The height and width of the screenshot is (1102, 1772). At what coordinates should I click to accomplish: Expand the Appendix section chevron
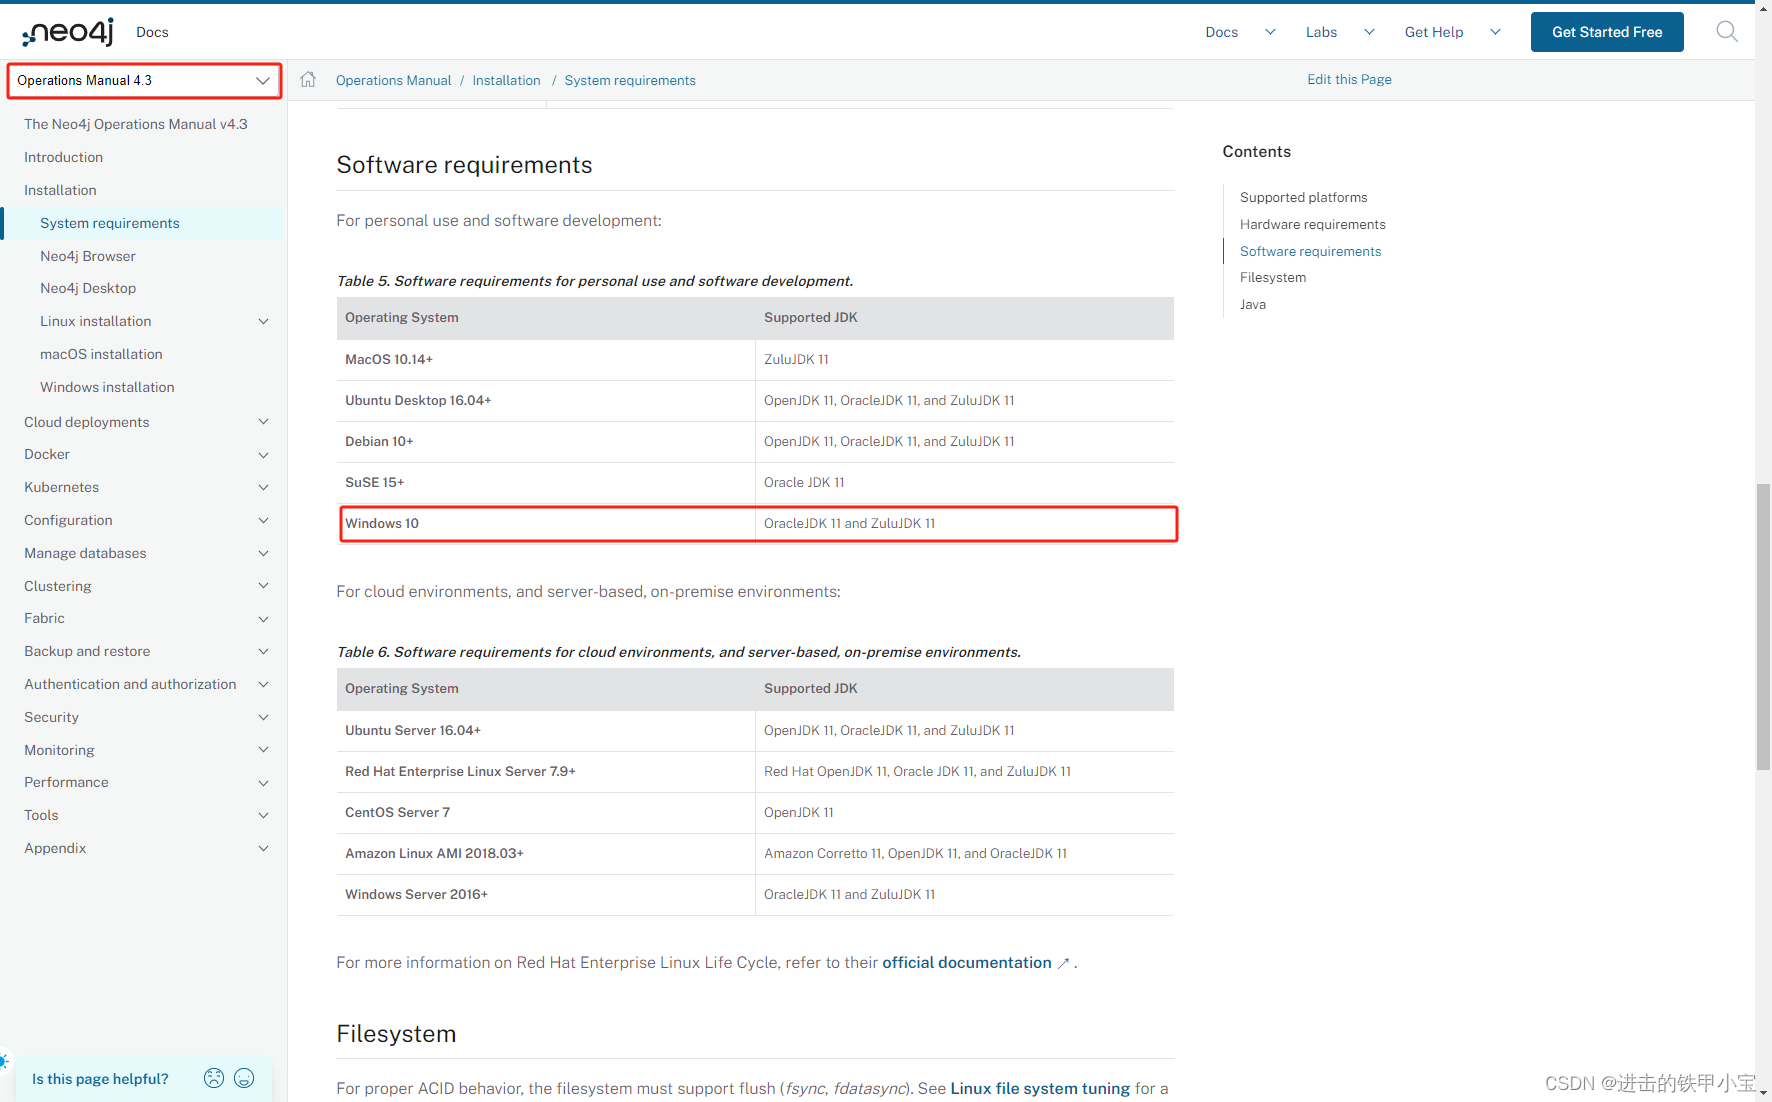[264, 848]
